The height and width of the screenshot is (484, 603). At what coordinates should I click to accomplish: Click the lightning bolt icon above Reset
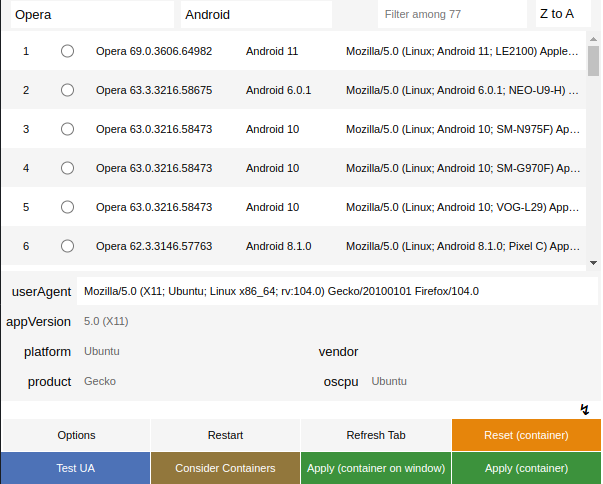(585, 409)
